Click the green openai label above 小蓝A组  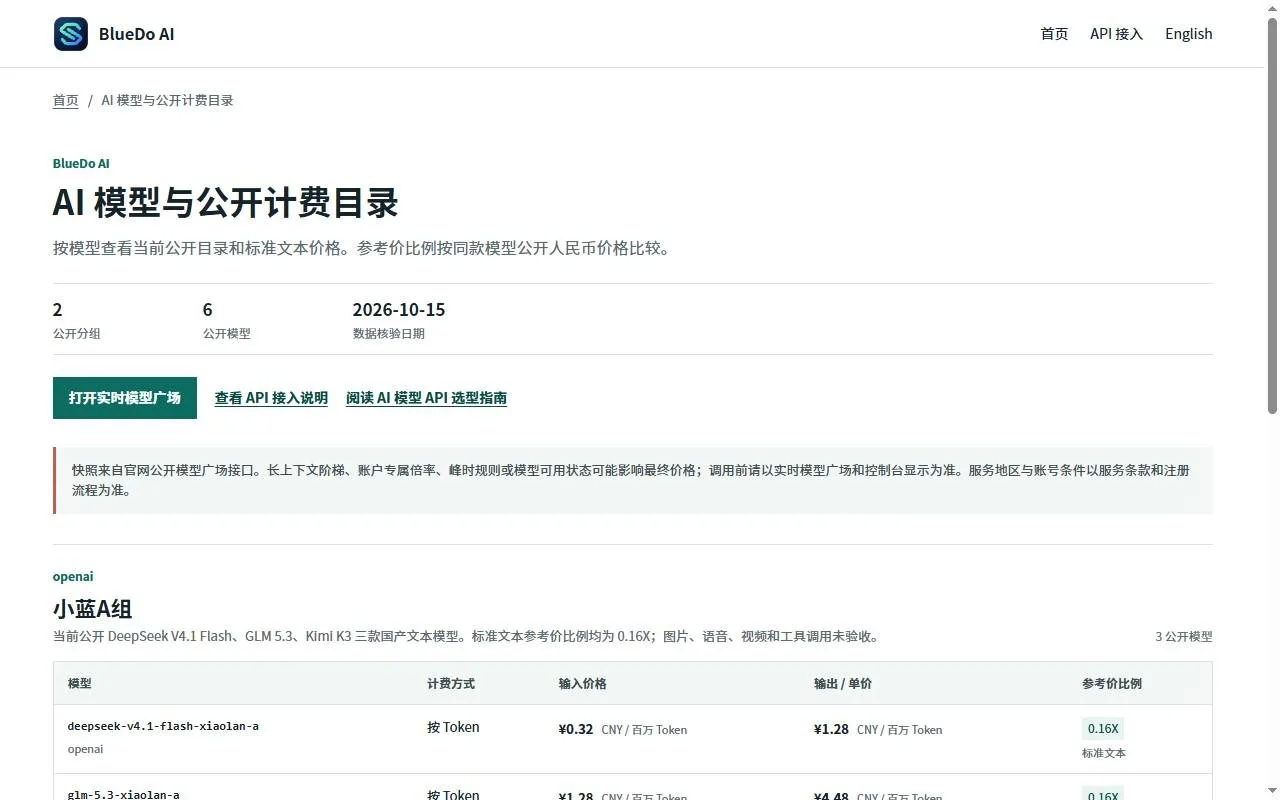[x=73, y=577]
